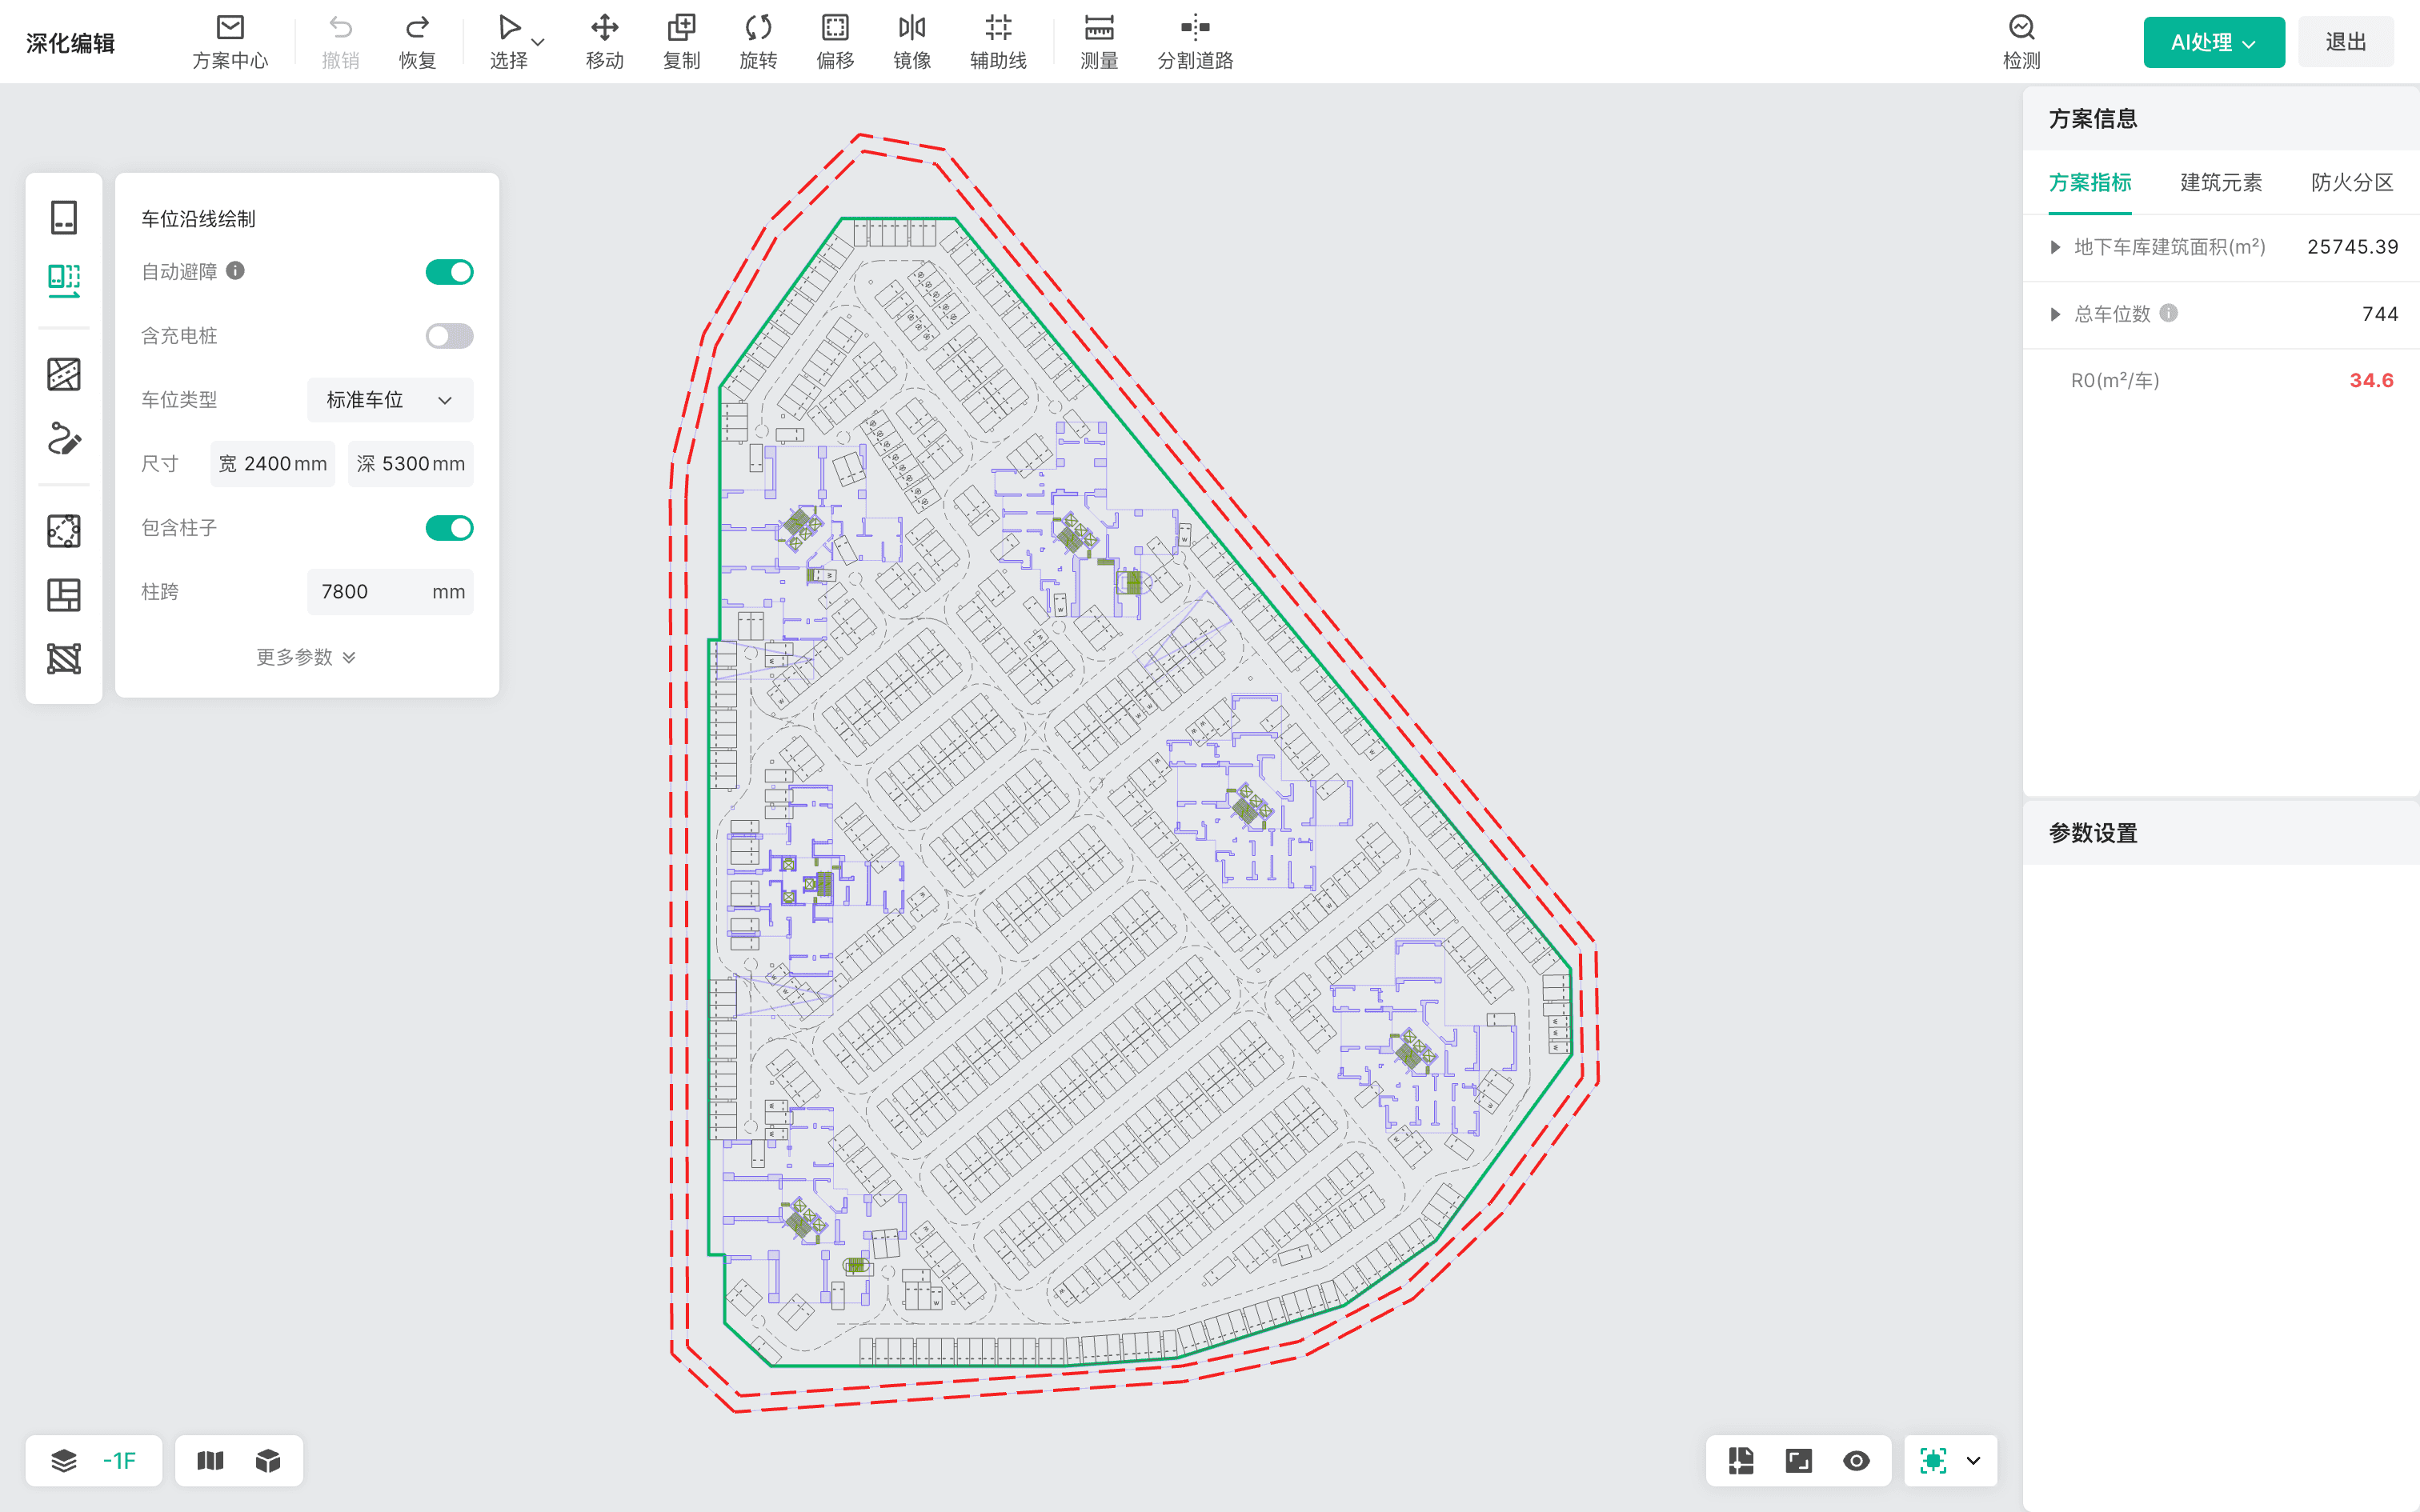
Task: Select the 镜像 mirror tool
Action: tap(911, 41)
